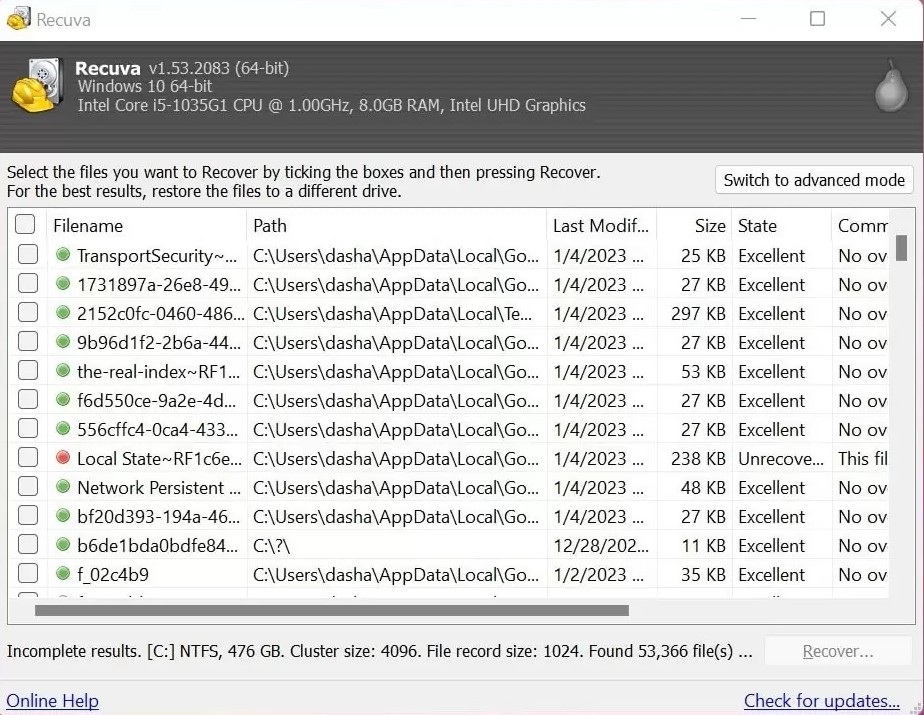
Task: Click green status dot for 1731897a-26e8 file
Action: point(63,284)
